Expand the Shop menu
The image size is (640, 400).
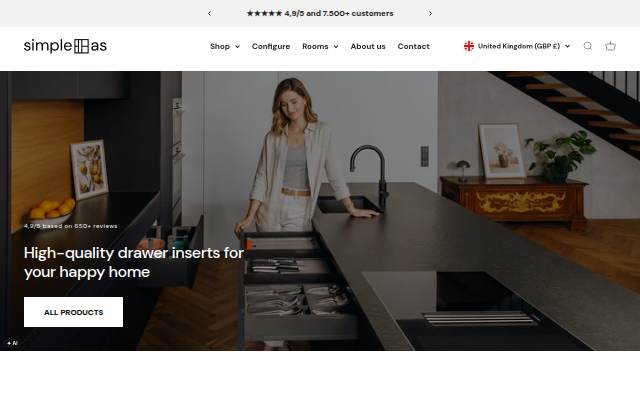[225, 47]
